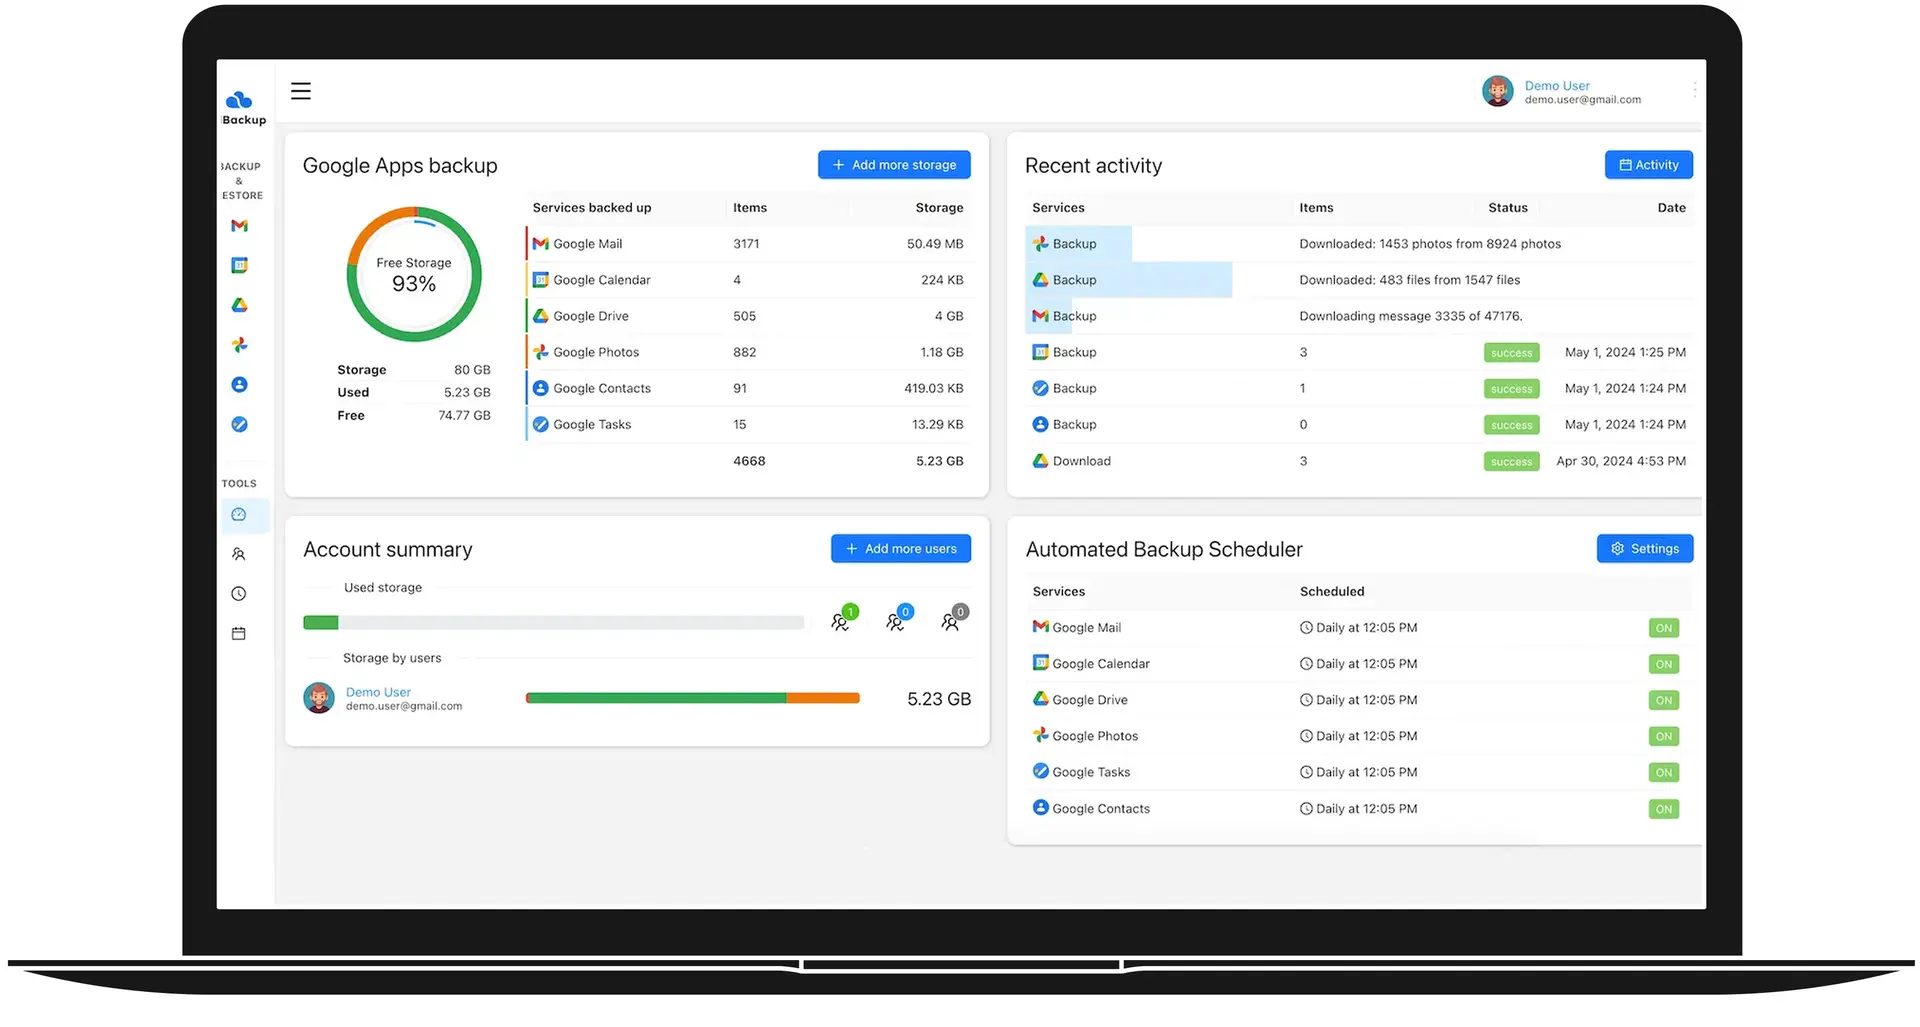Click Google Mail Daily at 12:05 PM
1920x1027 pixels.
(1358, 628)
